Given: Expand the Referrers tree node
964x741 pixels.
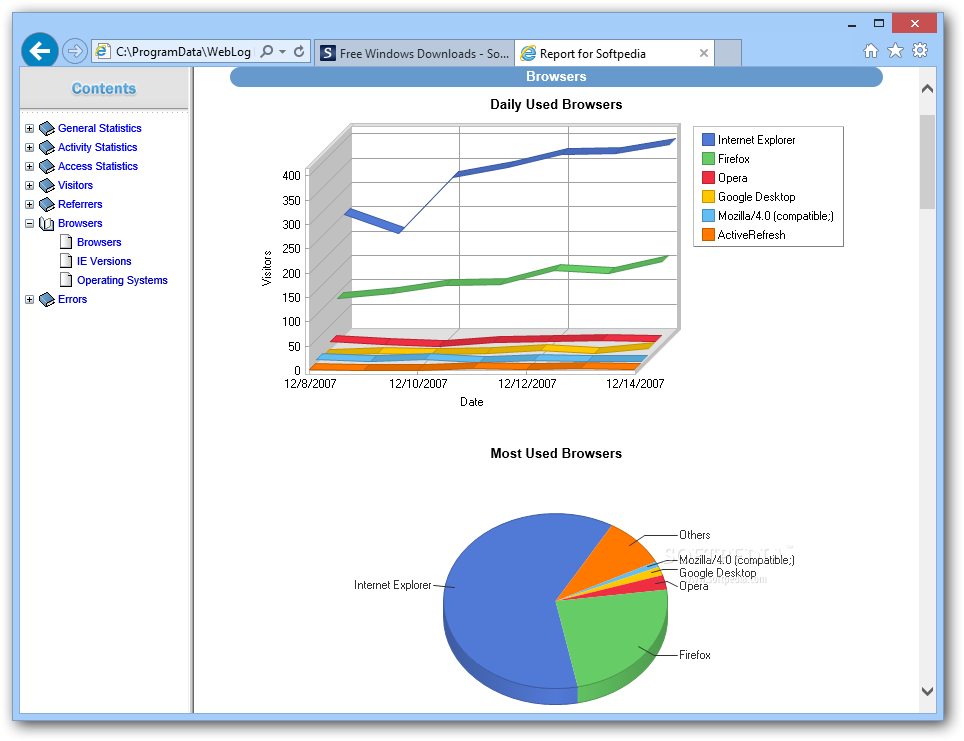Looking at the screenshot, I should point(30,205).
